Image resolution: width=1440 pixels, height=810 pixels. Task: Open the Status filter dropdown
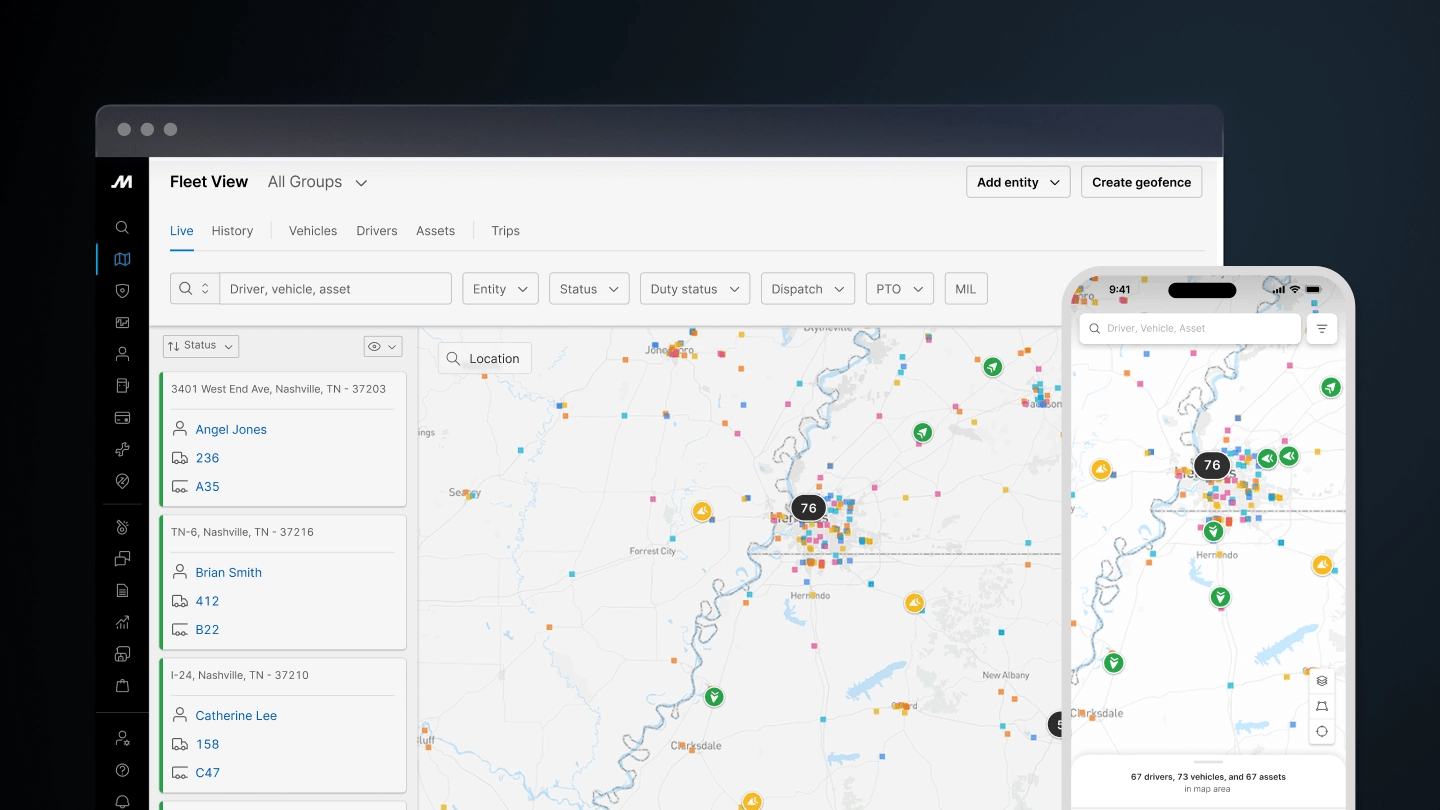[x=589, y=289]
